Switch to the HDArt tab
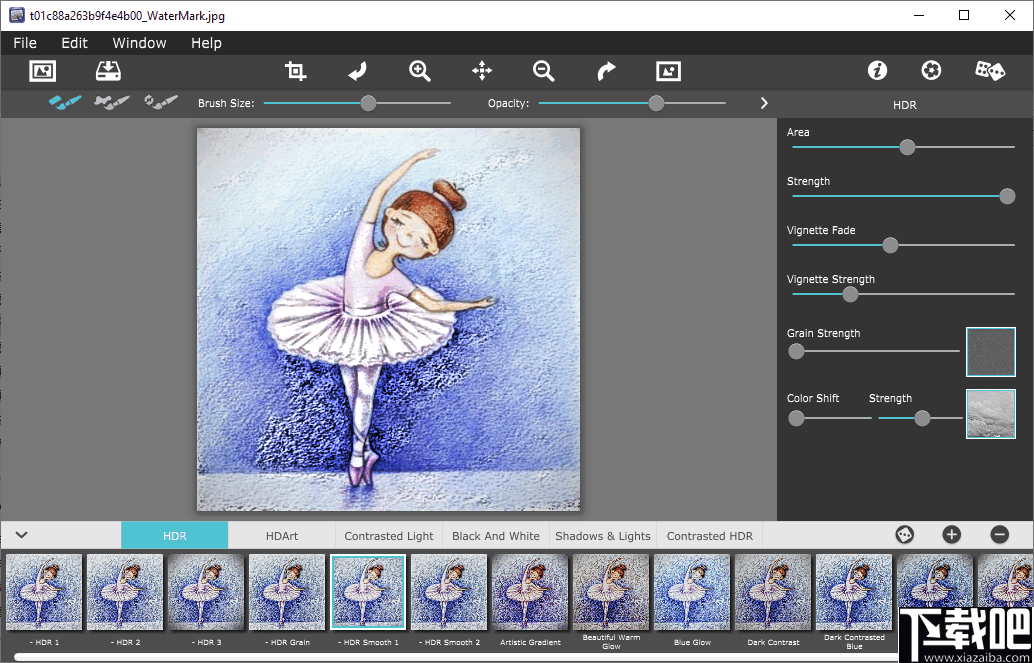 tap(283, 535)
